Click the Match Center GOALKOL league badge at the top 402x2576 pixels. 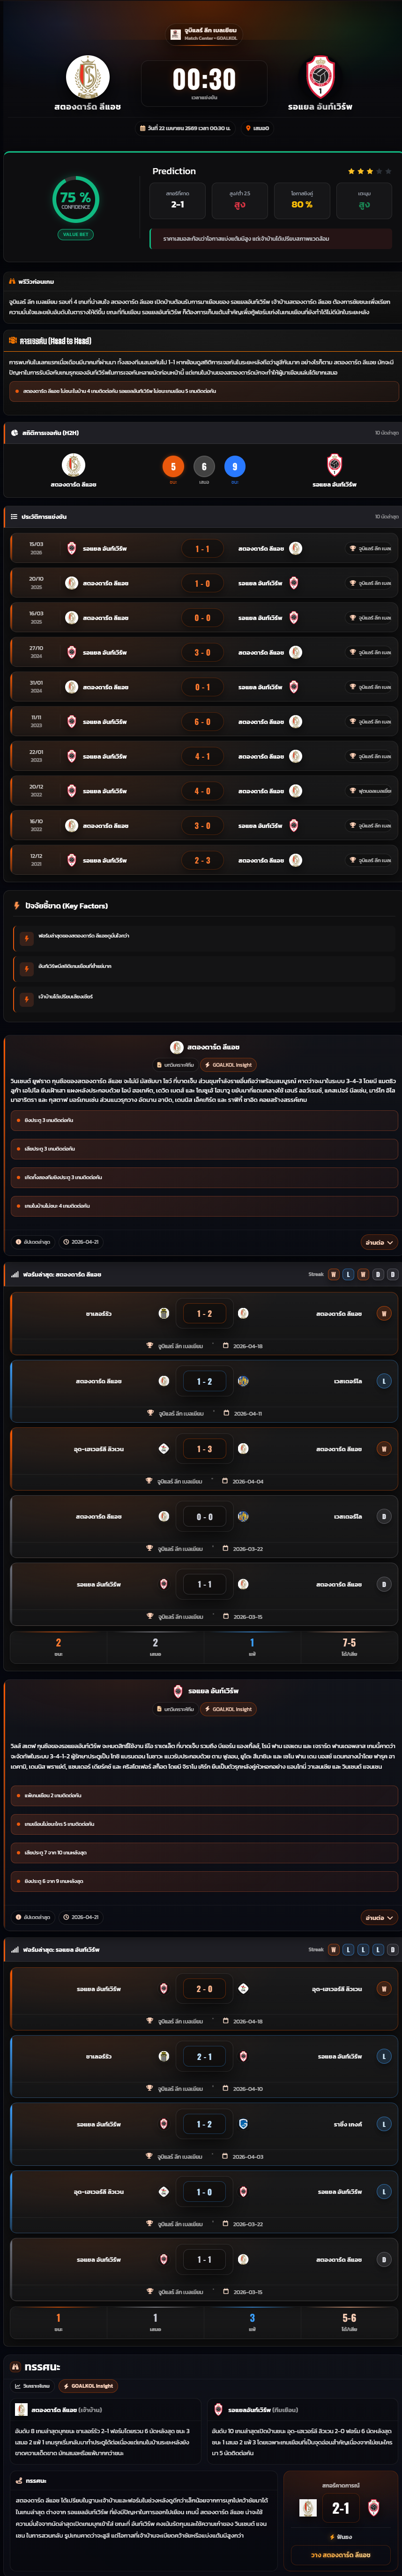coord(204,34)
